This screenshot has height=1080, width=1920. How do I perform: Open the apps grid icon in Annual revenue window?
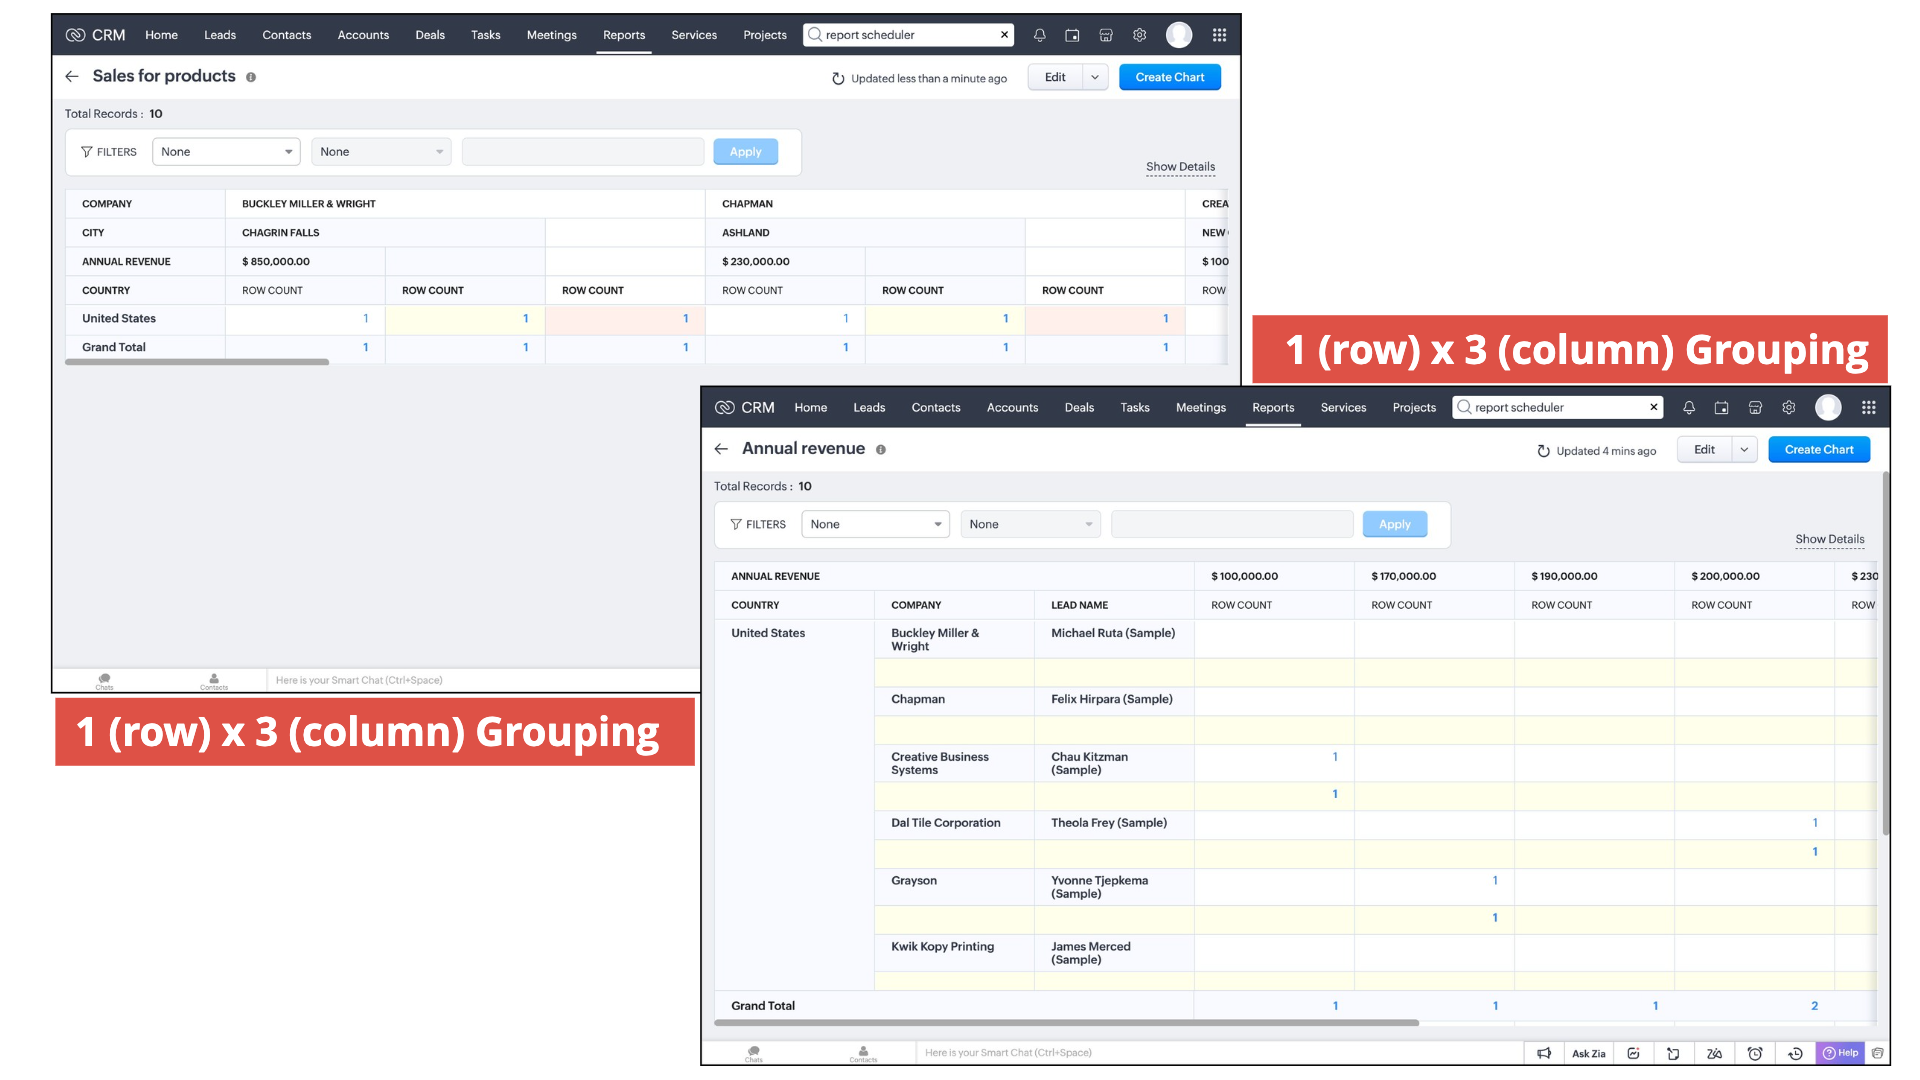[1868, 408]
